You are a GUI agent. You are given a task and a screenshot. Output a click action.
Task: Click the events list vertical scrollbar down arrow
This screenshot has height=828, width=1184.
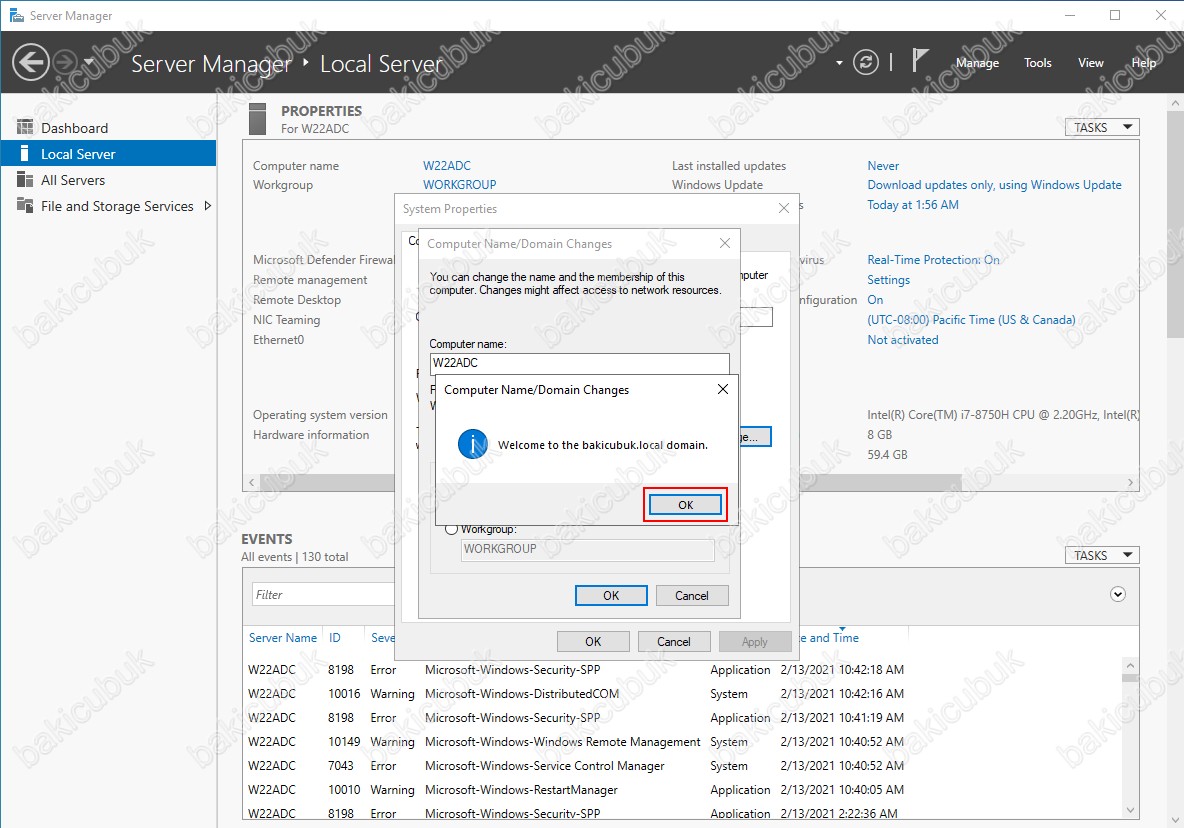(1130, 810)
